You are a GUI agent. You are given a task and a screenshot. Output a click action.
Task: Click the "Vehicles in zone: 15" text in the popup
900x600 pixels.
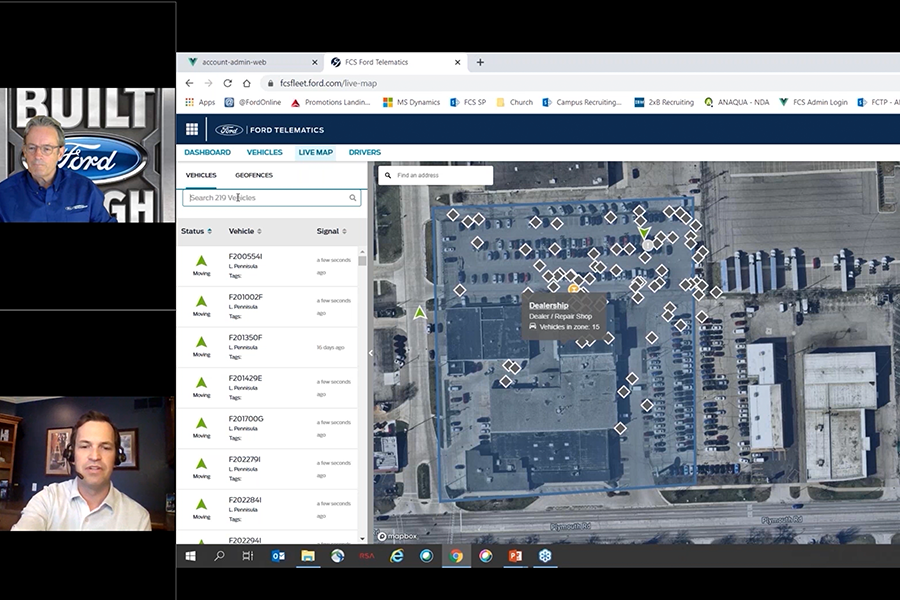[x=569, y=327]
